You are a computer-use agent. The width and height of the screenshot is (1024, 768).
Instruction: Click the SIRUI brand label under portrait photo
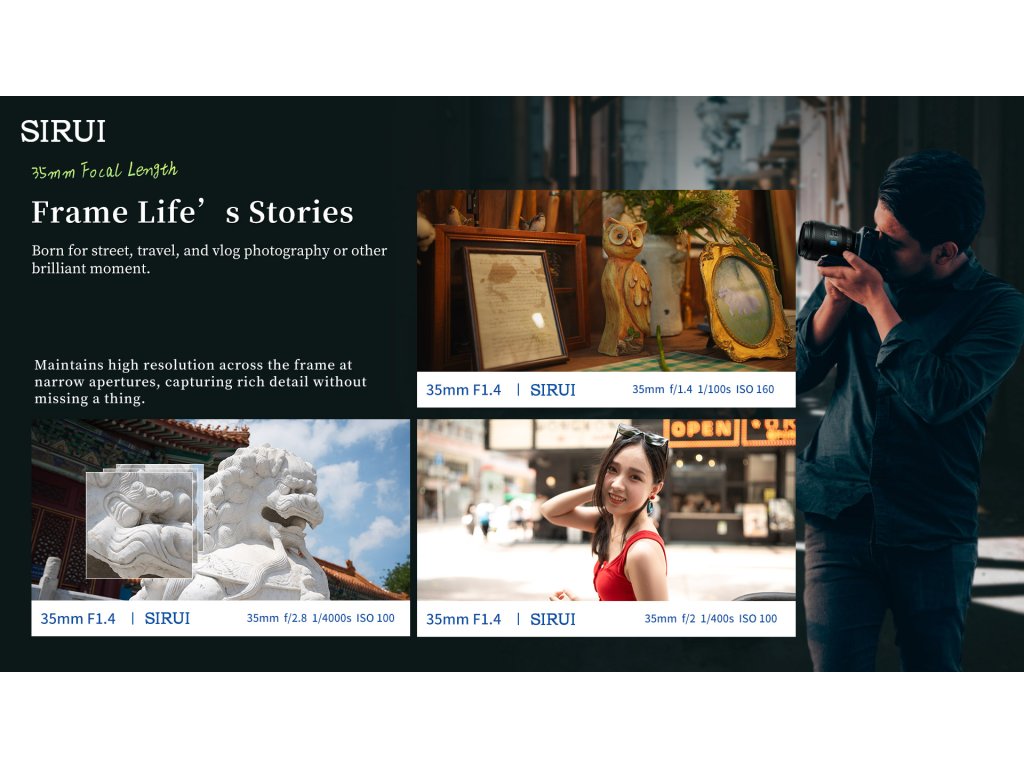tap(552, 619)
